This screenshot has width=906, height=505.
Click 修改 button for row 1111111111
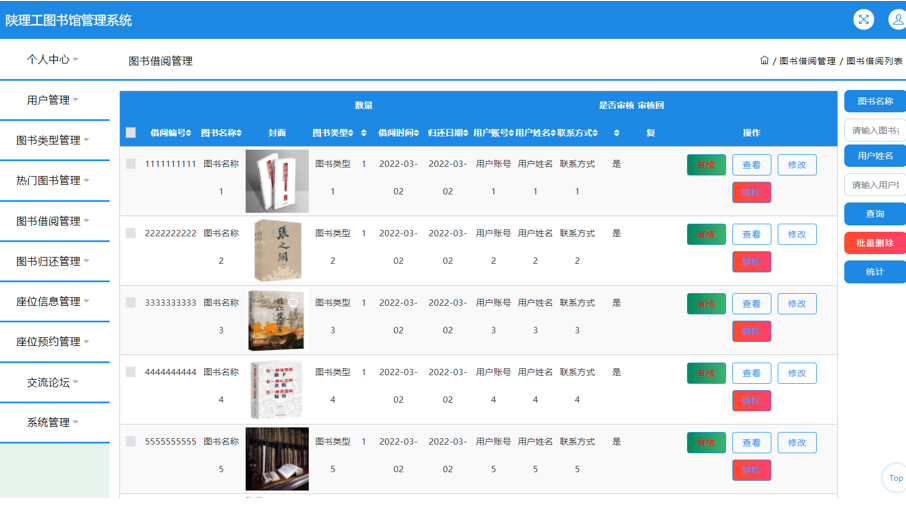tap(797, 165)
